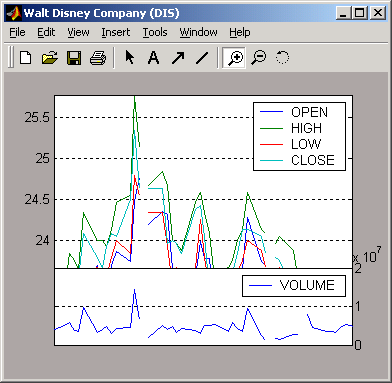The image size is (392, 383).
Task: Click the red LOW line sample in legend
Action: point(271,144)
